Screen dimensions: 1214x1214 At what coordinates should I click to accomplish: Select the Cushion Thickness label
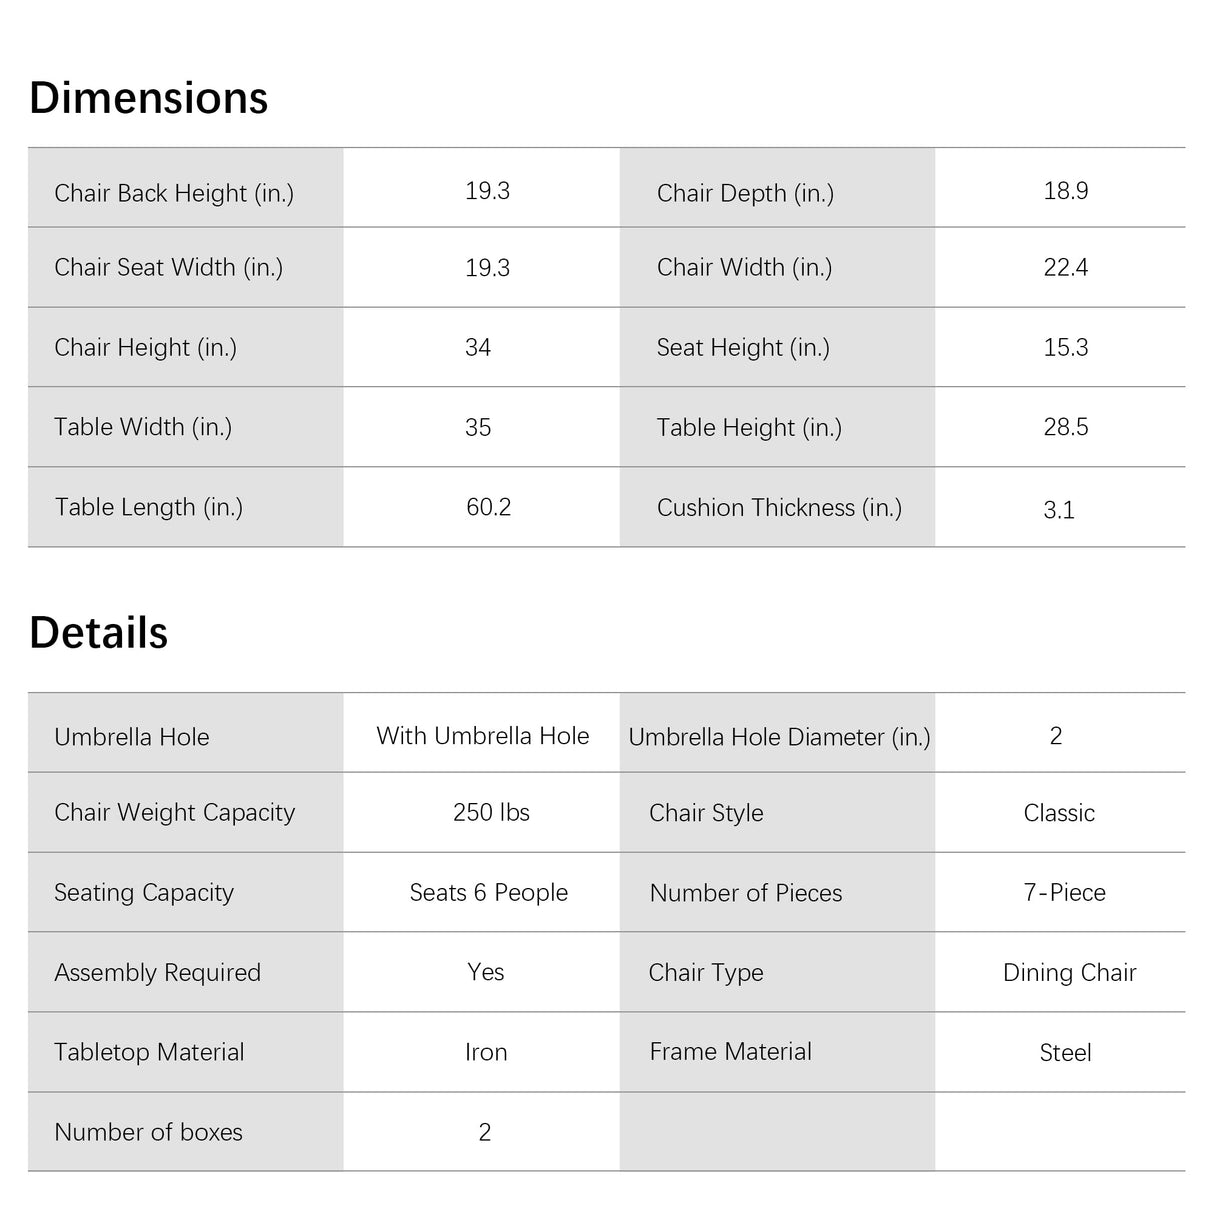(779, 507)
